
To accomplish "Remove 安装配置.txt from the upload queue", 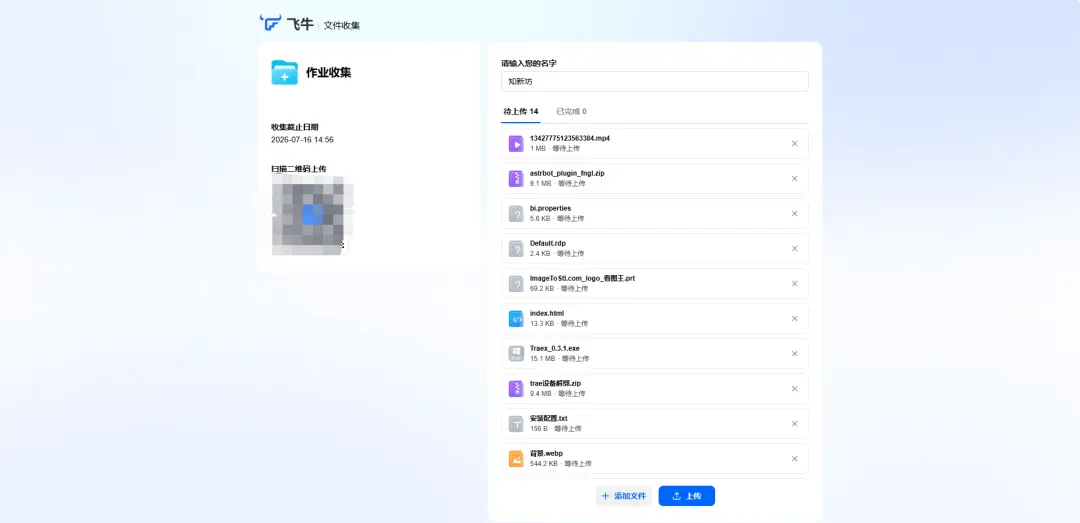I will click(x=794, y=424).
